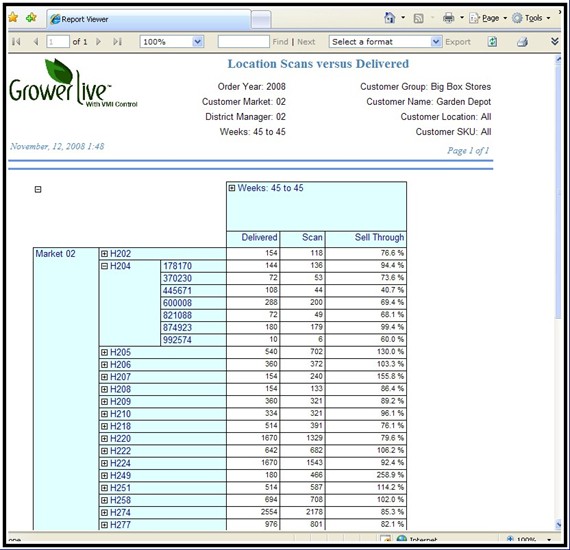Click the Export link
The width and height of the screenshot is (570, 550).
pyautogui.click(x=458, y=42)
